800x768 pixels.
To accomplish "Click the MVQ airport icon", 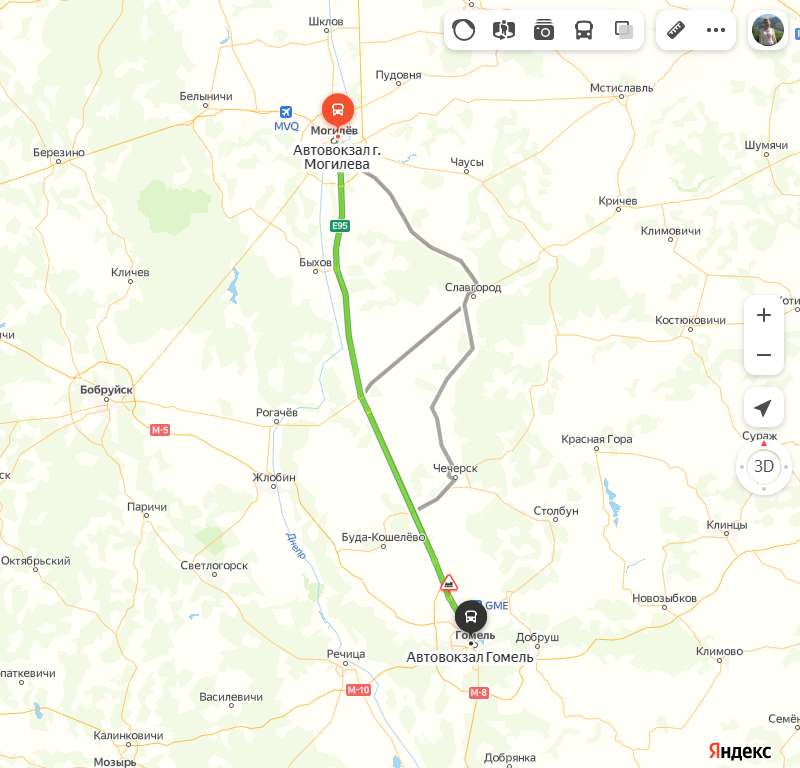I will coord(286,112).
